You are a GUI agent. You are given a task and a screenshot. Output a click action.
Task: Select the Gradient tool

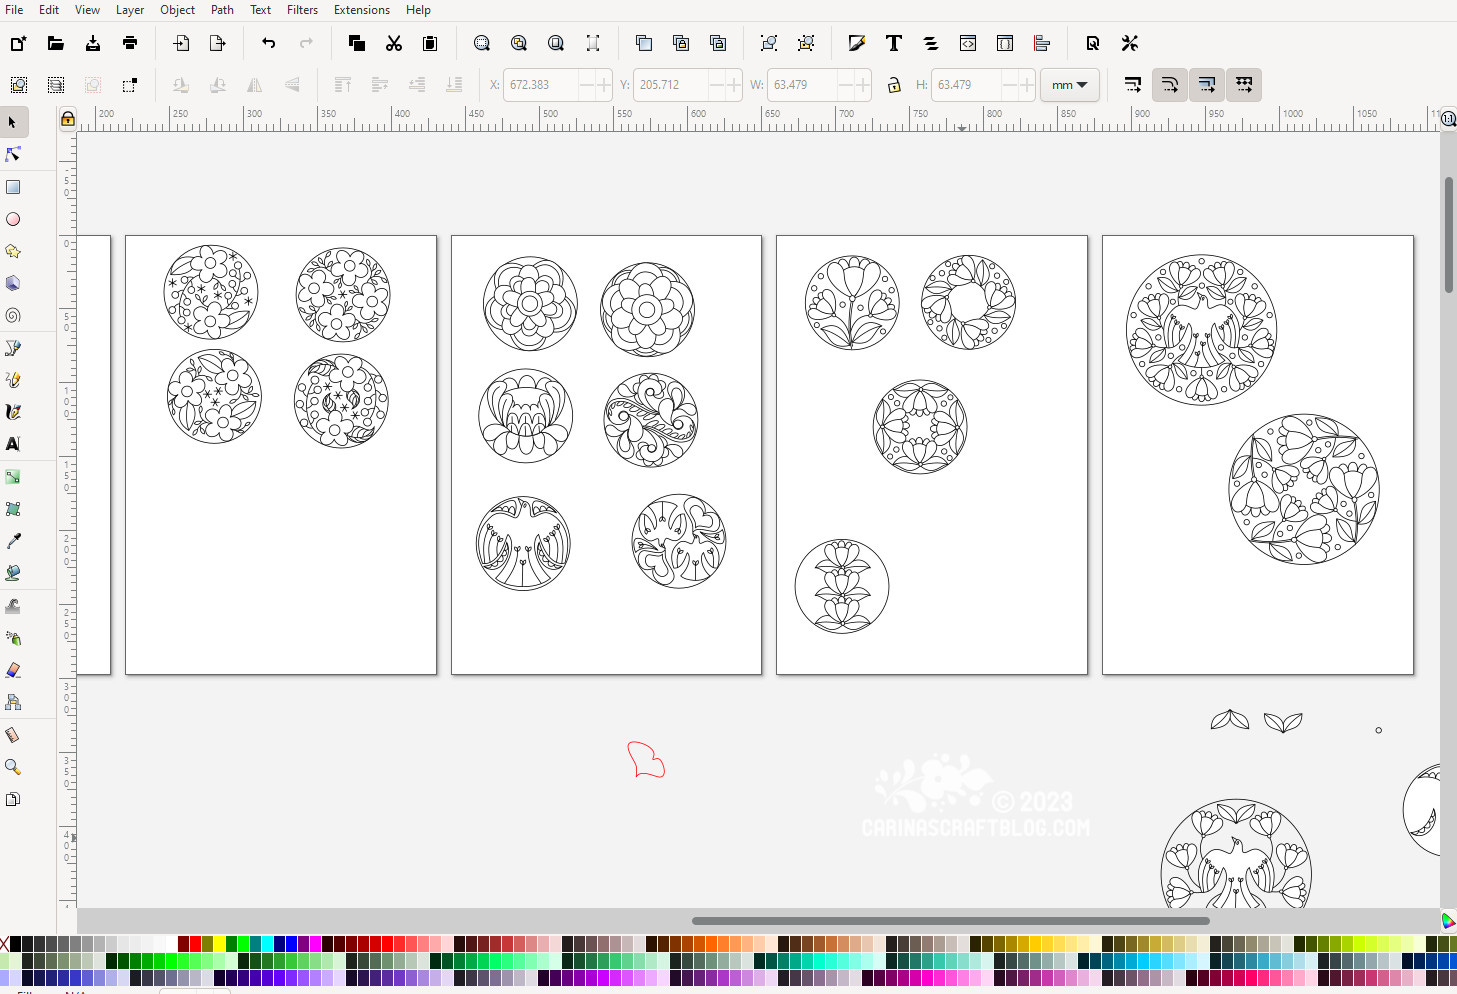click(13, 477)
